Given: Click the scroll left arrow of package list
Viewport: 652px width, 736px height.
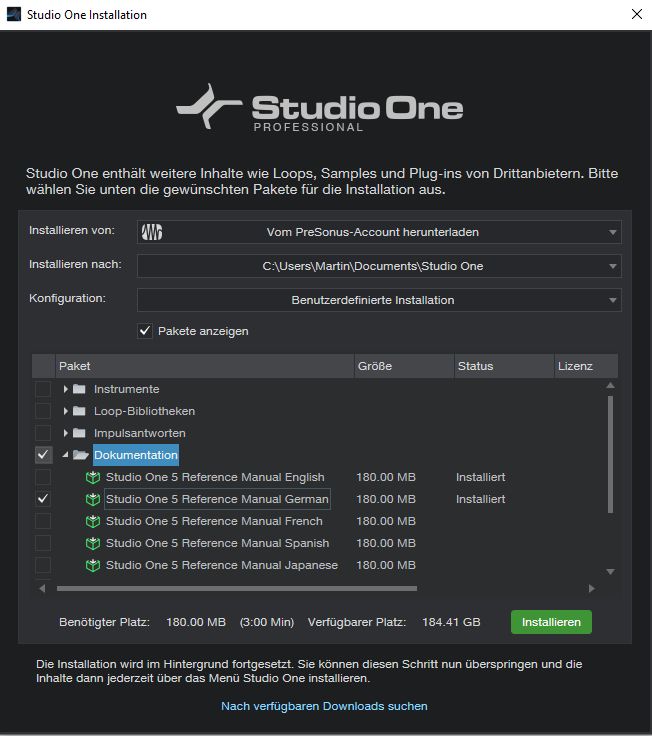Looking at the screenshot, I should pos(42,588).
